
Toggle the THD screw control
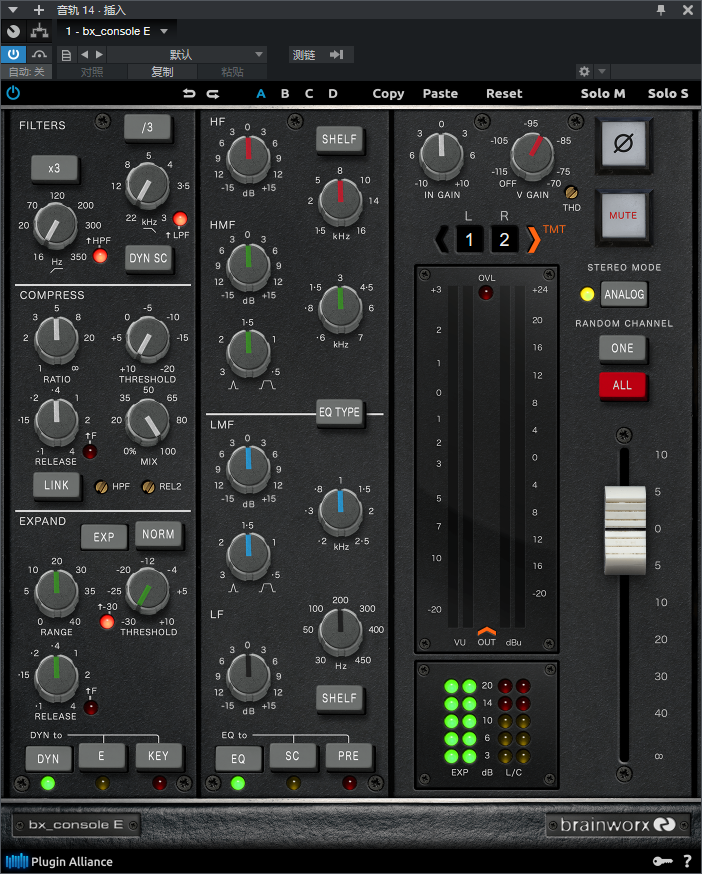[571, 193]
